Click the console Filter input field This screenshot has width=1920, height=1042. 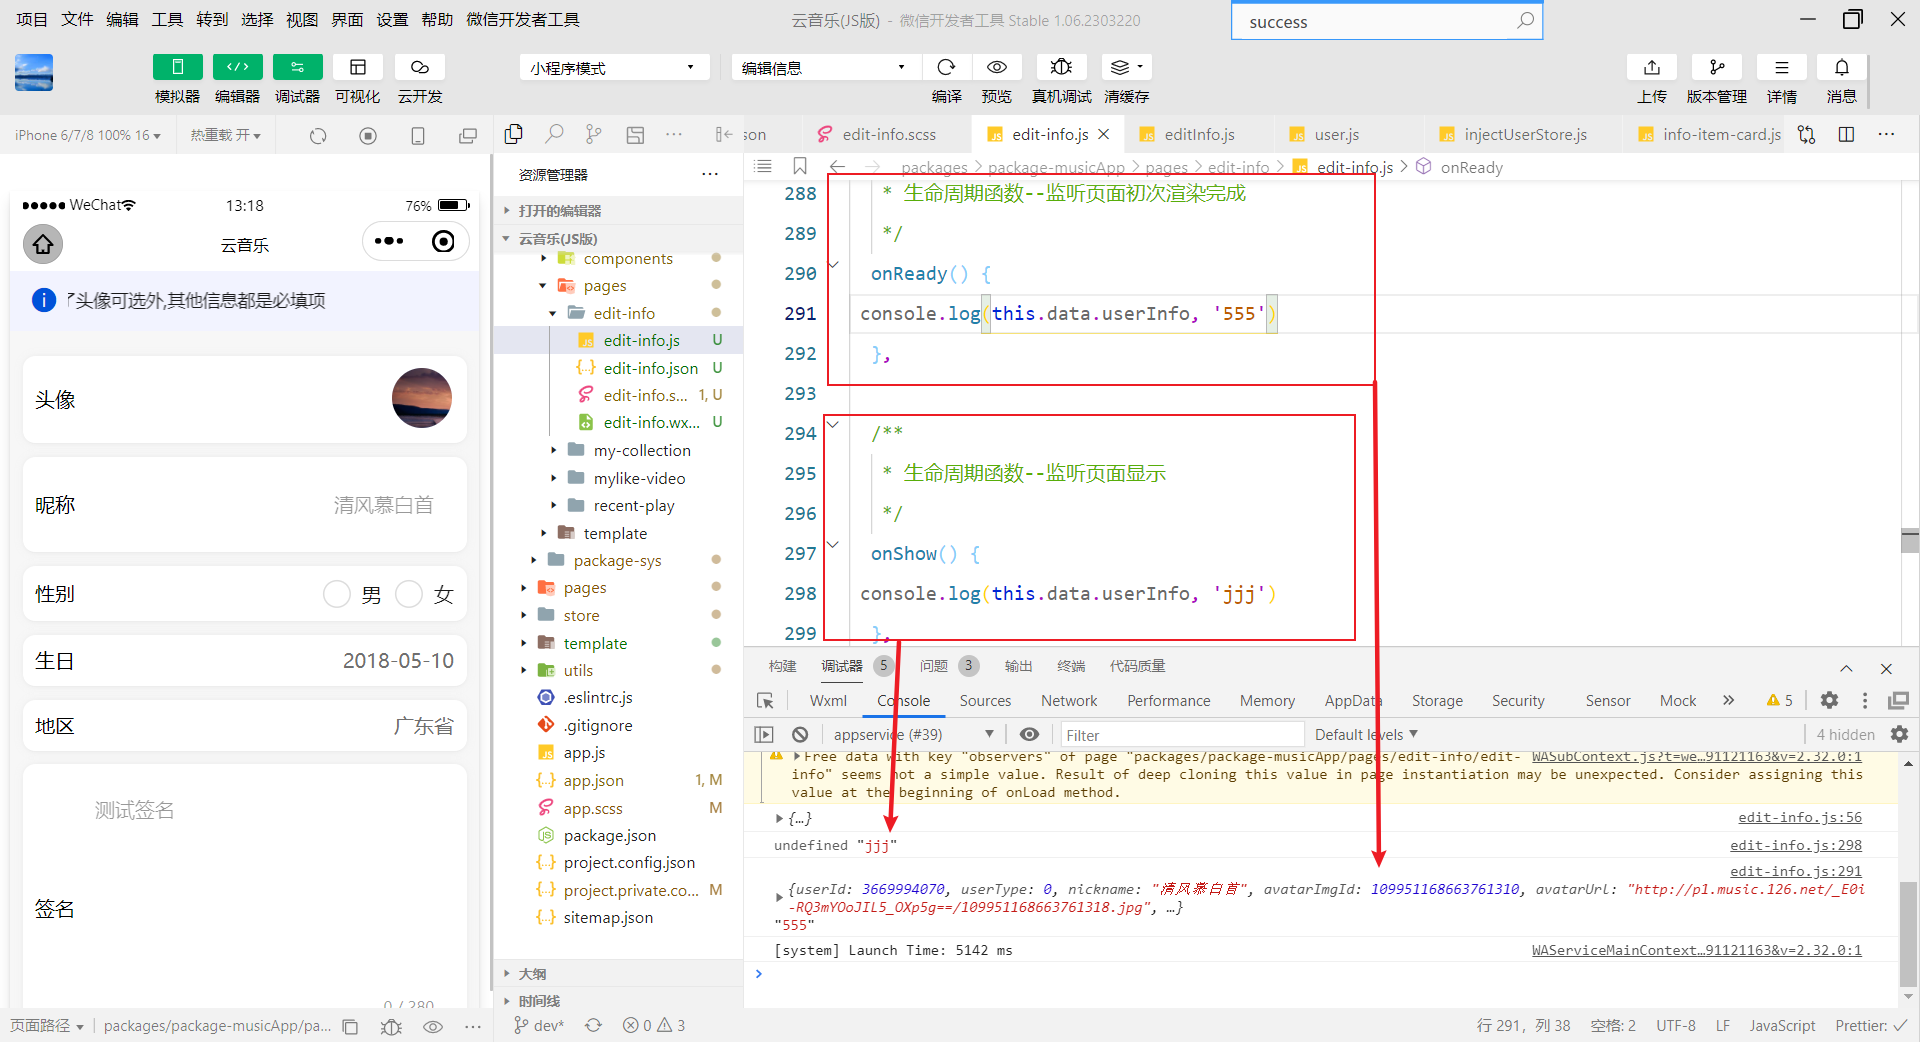(x=1181, y=735)
